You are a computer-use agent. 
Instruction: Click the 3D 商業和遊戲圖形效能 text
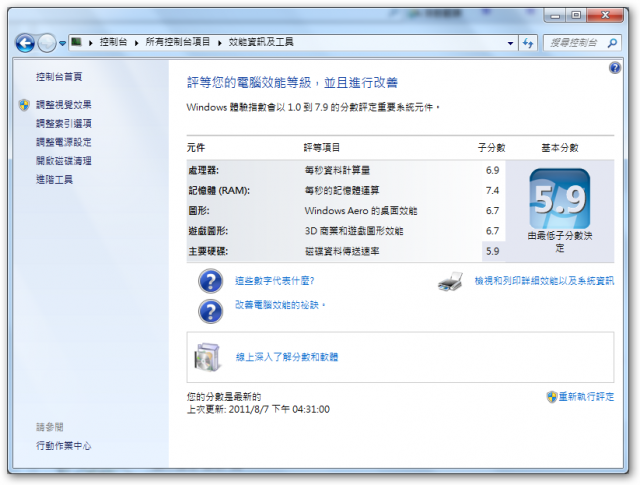tap(354, 231)
